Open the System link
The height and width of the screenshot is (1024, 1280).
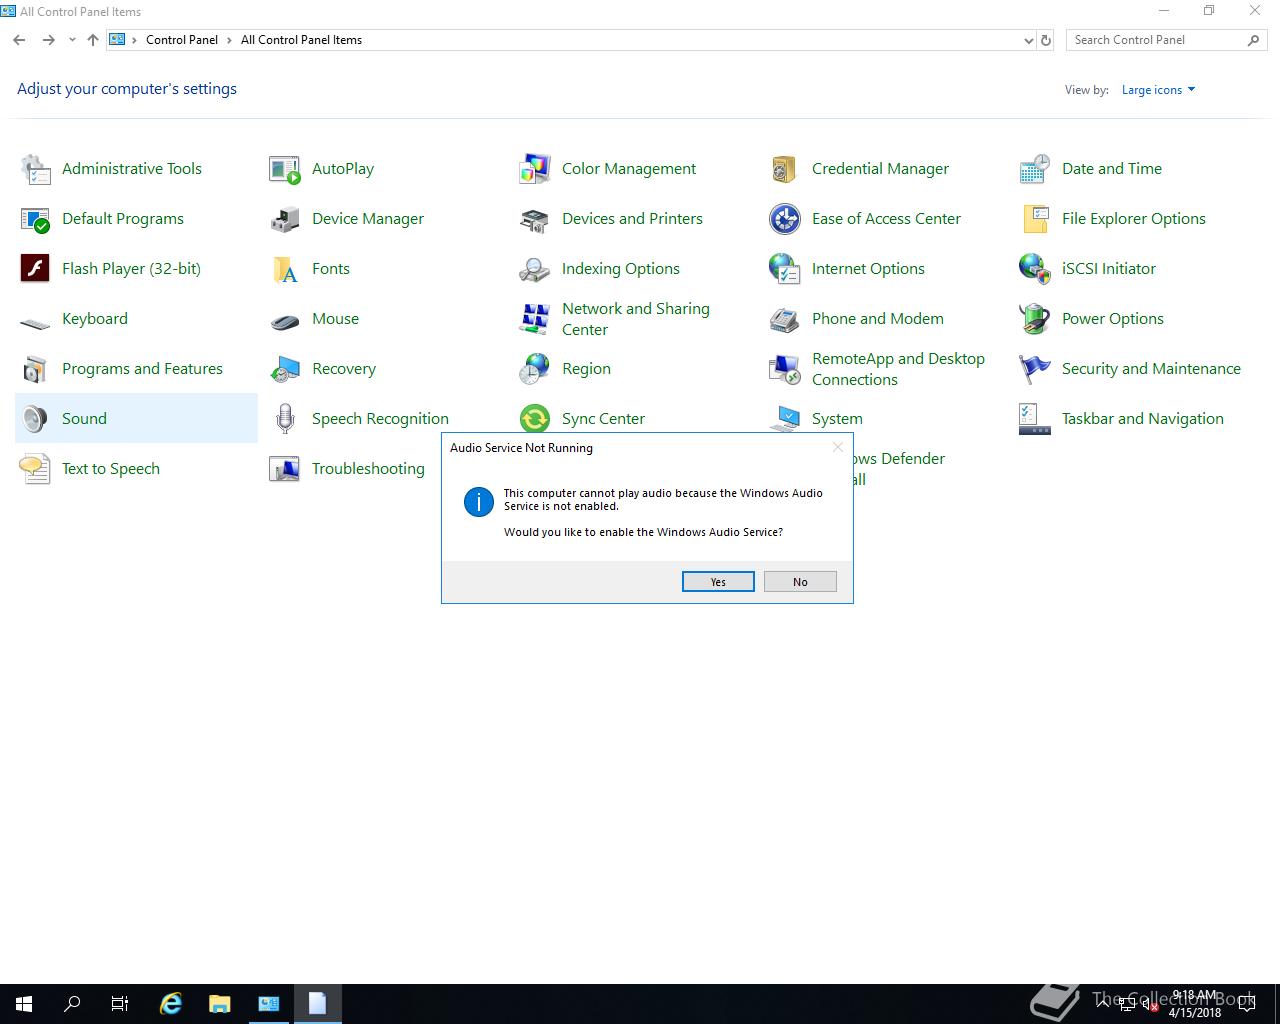pyautogui.click(x=837, y=419)
